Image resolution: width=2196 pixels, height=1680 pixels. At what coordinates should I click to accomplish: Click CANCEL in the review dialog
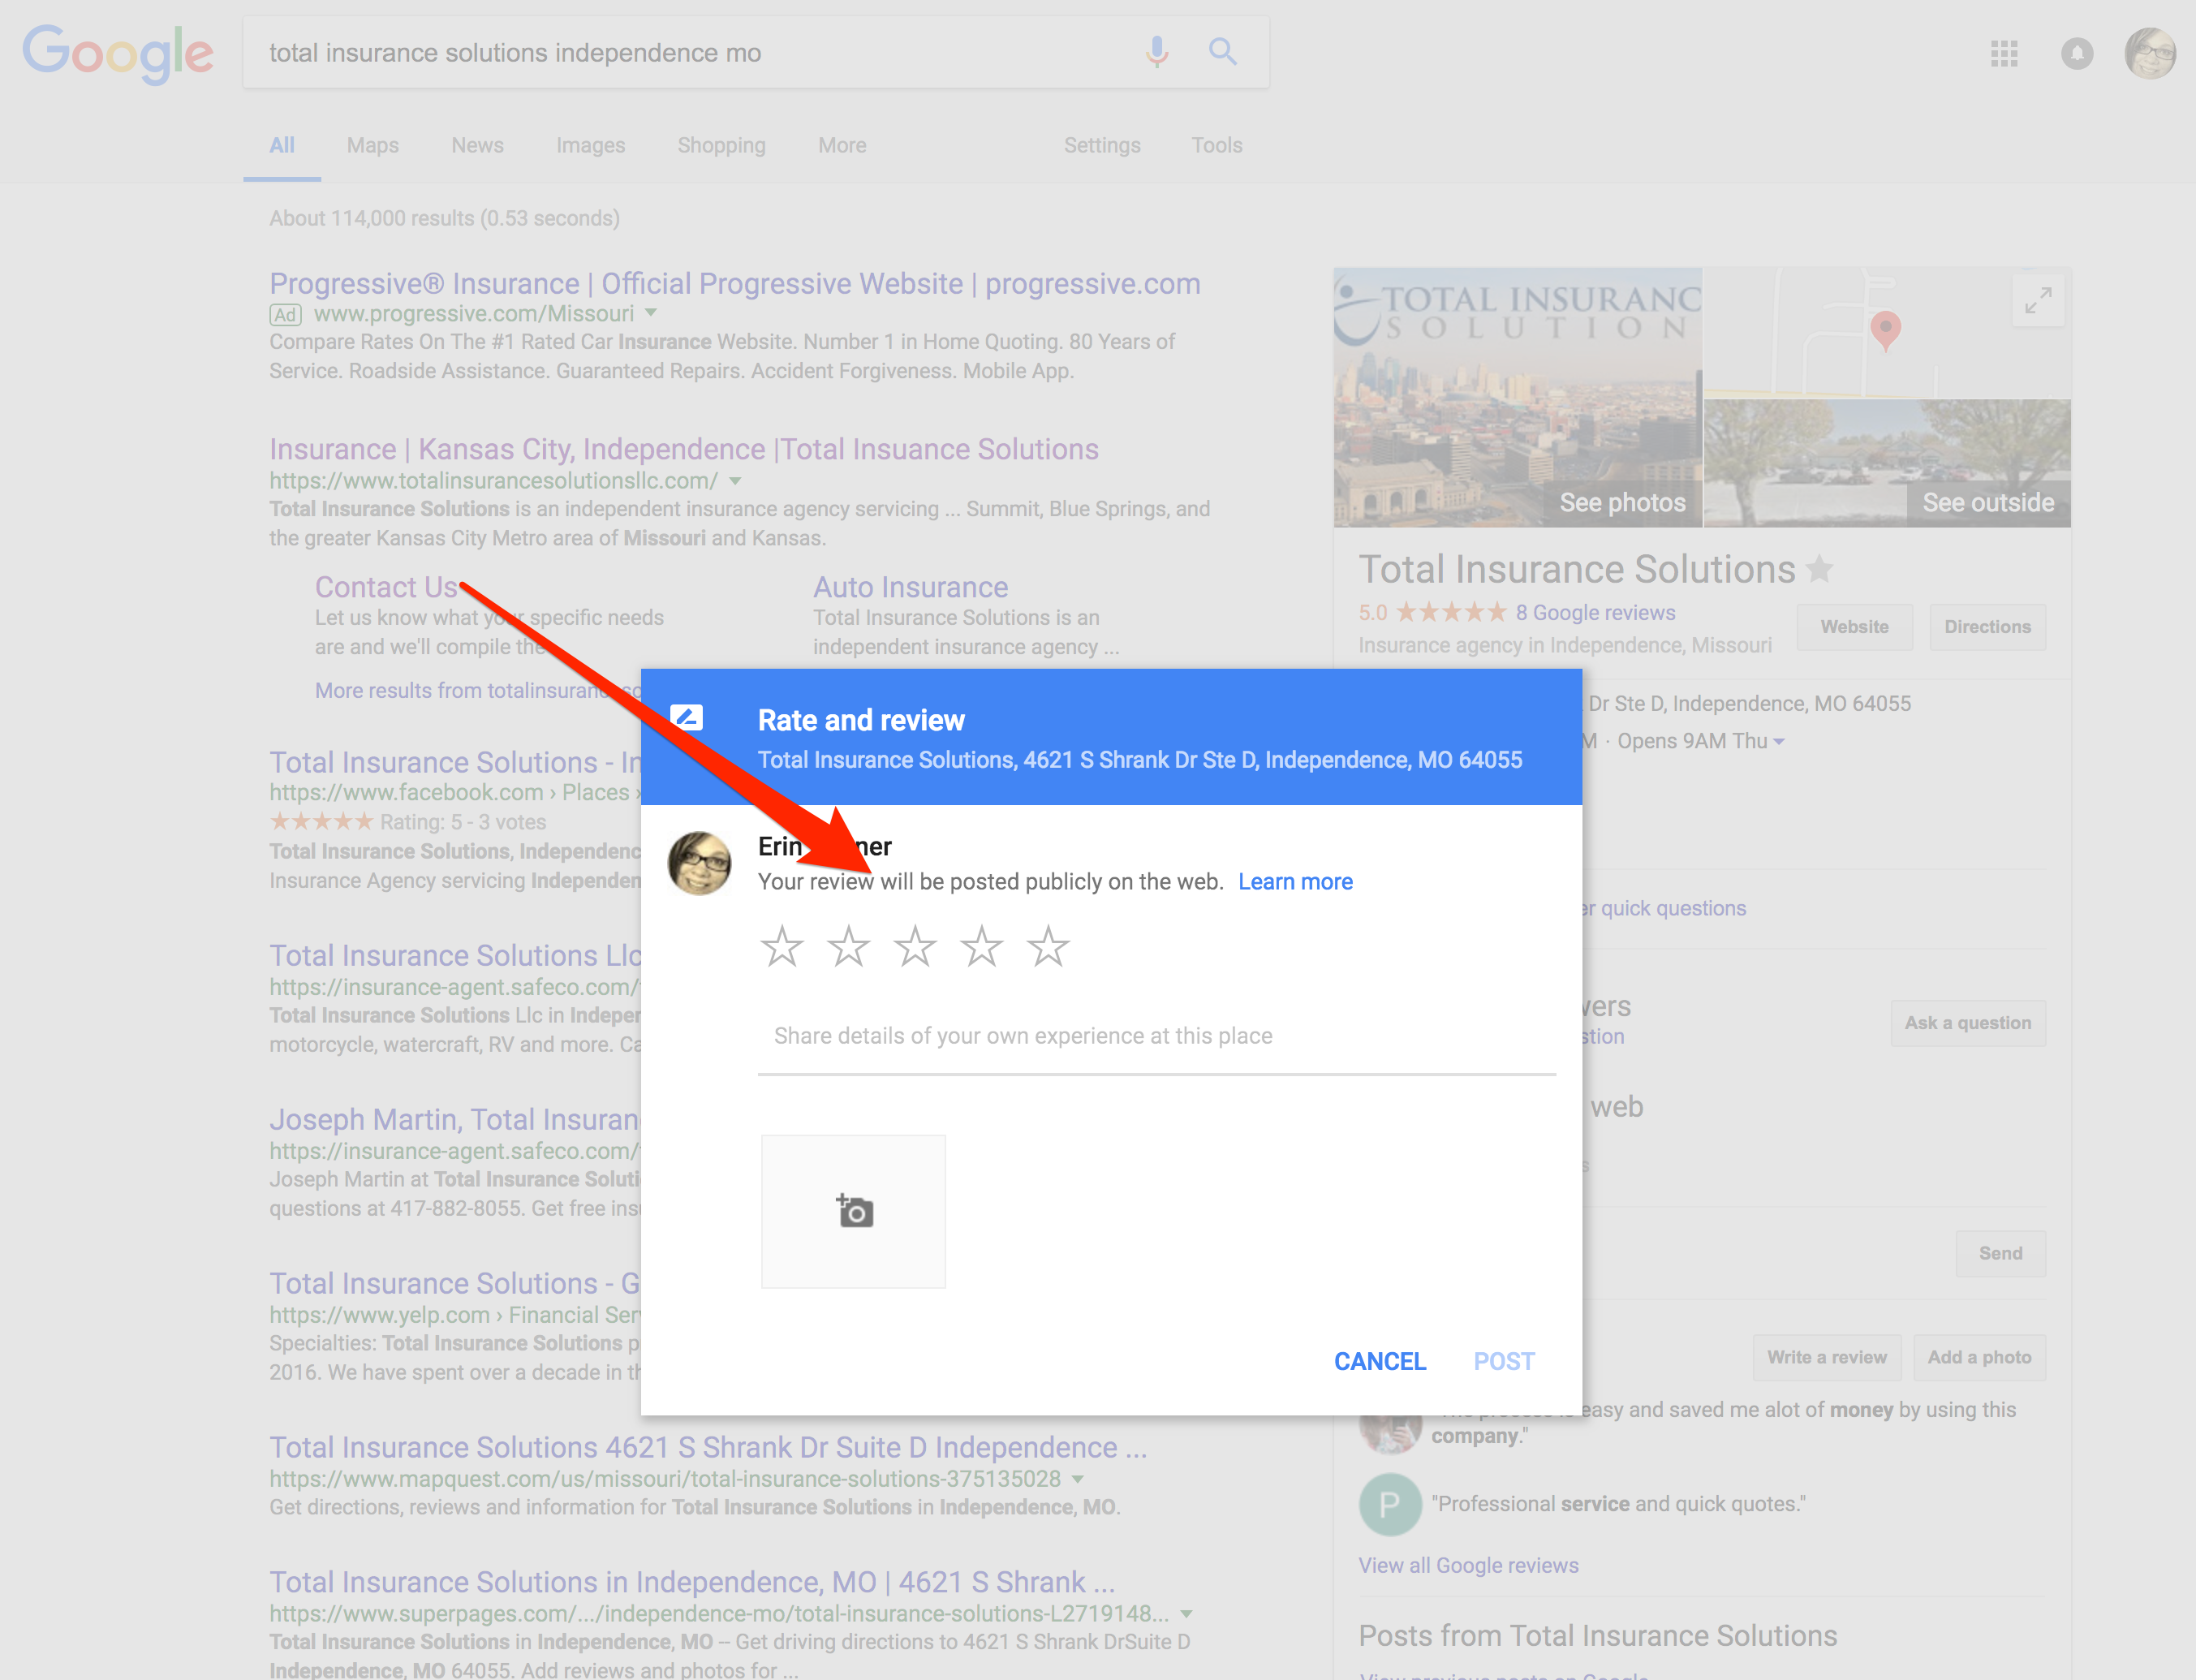(x=1380, y=1361)
